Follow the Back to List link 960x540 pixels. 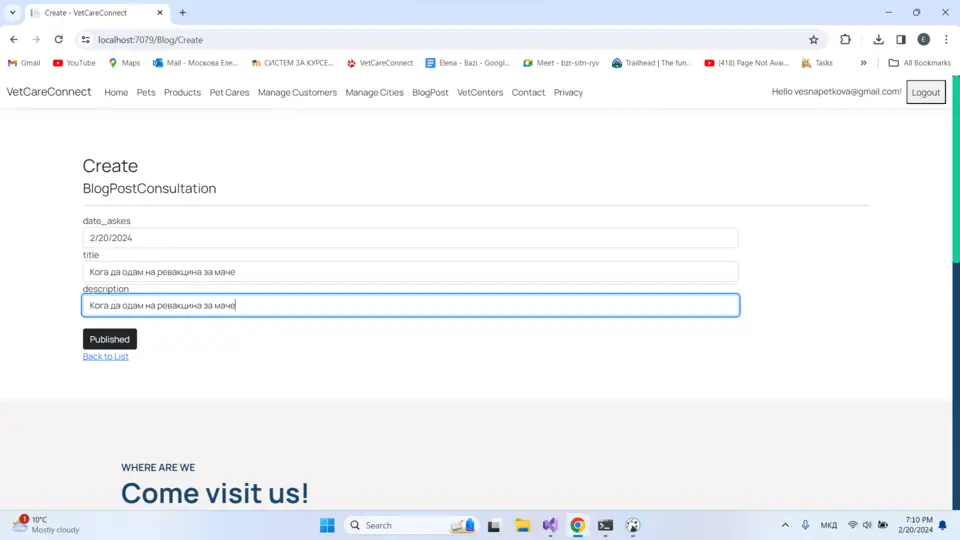click(105, 357)
